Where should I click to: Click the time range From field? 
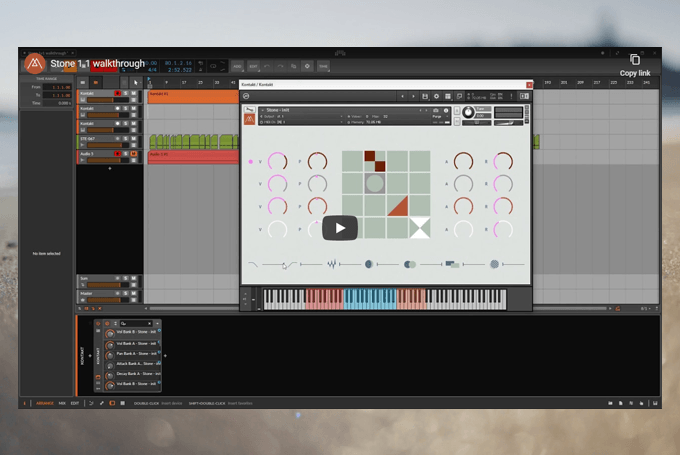pos(57,87)
